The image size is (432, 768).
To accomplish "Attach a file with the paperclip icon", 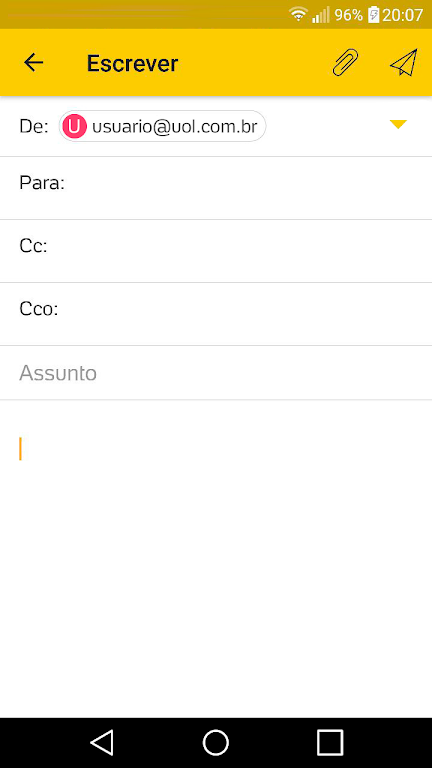I will click(345, 63).
